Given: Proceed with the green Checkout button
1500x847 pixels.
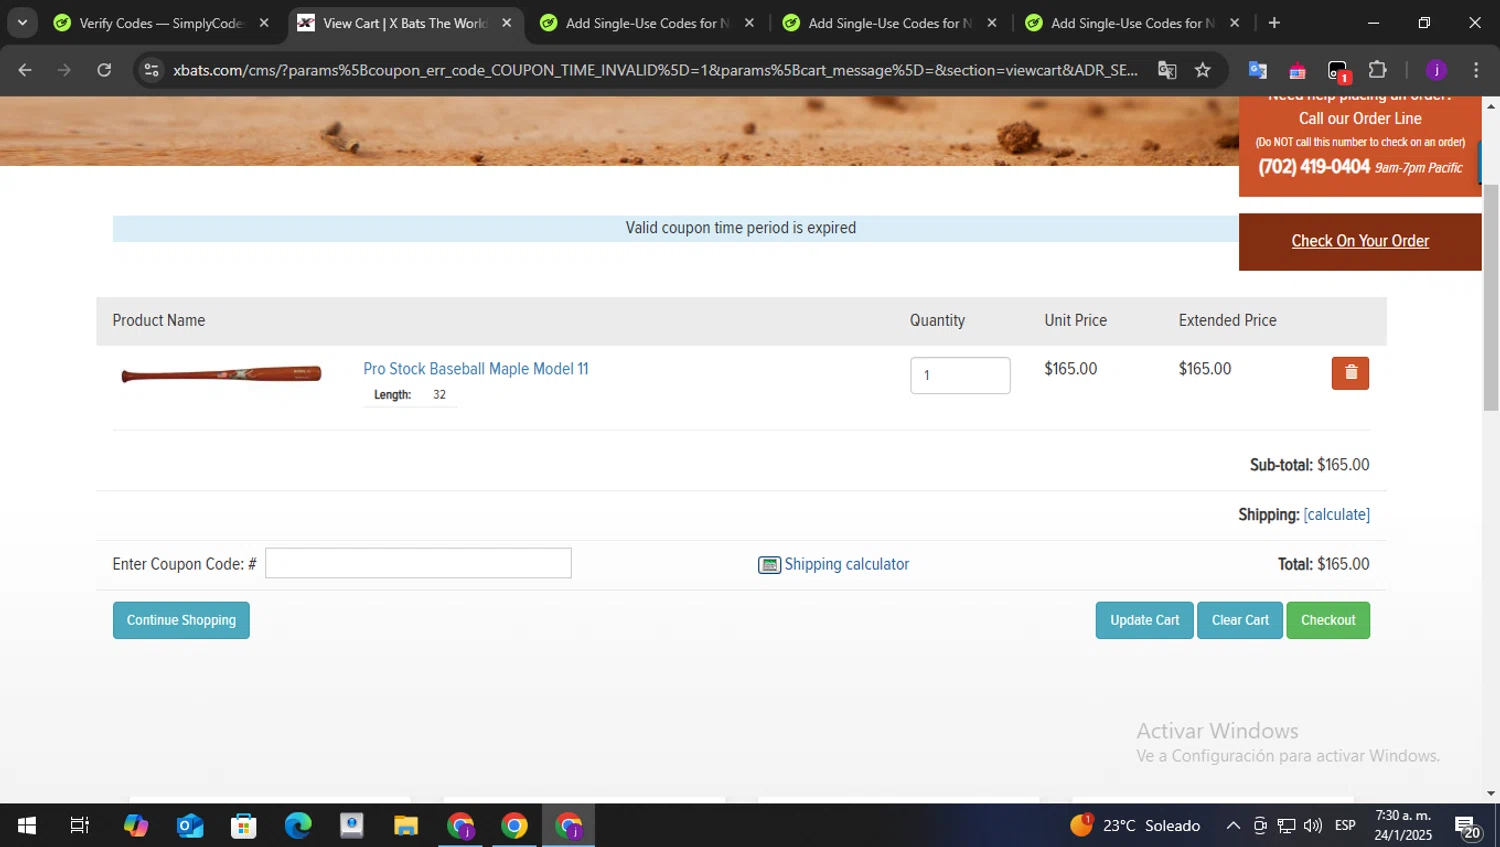Looking at the screenshot, I should pos(1328,620).
